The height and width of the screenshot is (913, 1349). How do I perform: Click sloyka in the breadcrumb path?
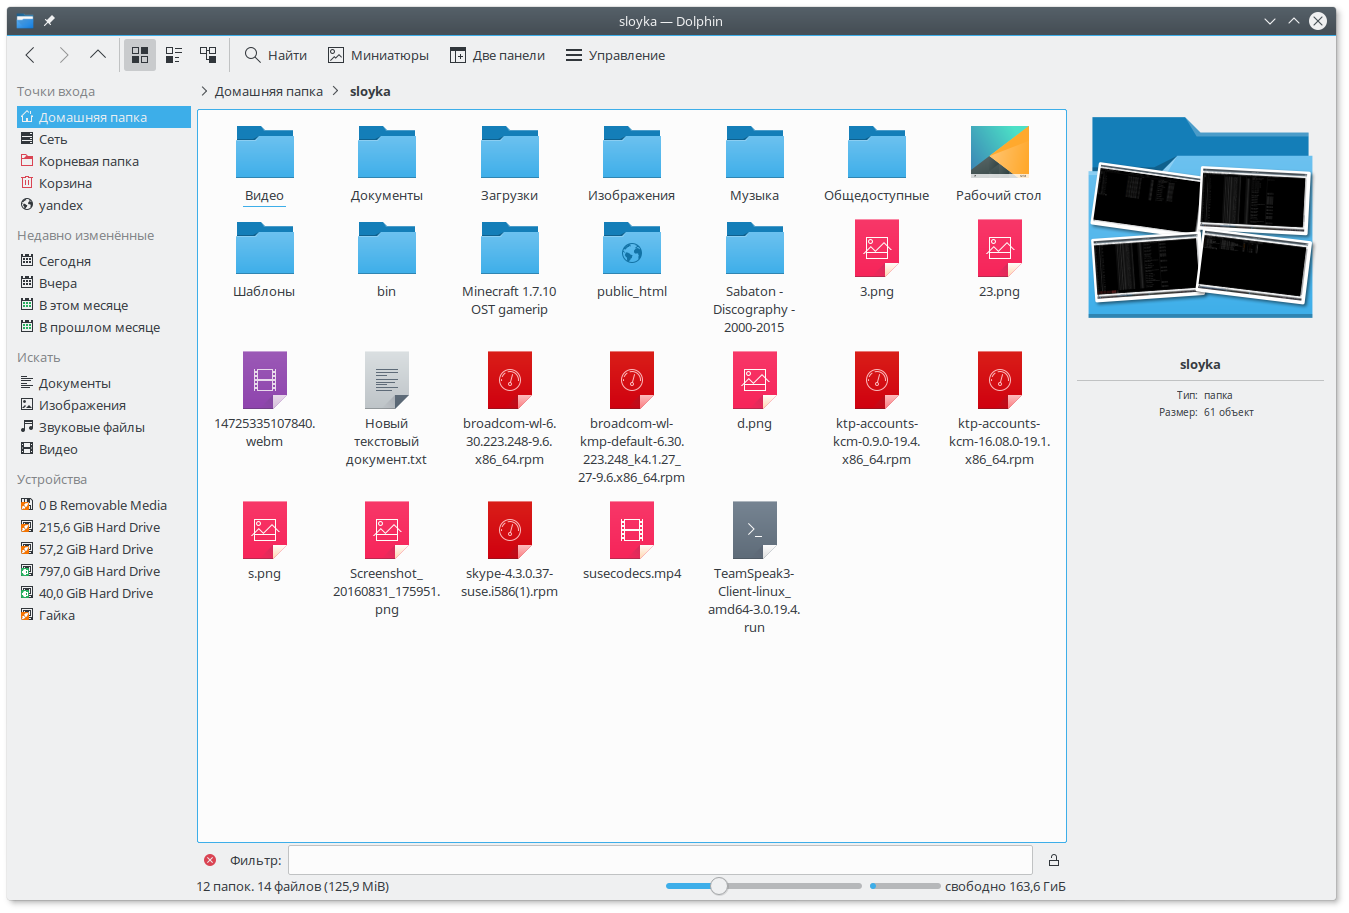(x=370, y=91)
